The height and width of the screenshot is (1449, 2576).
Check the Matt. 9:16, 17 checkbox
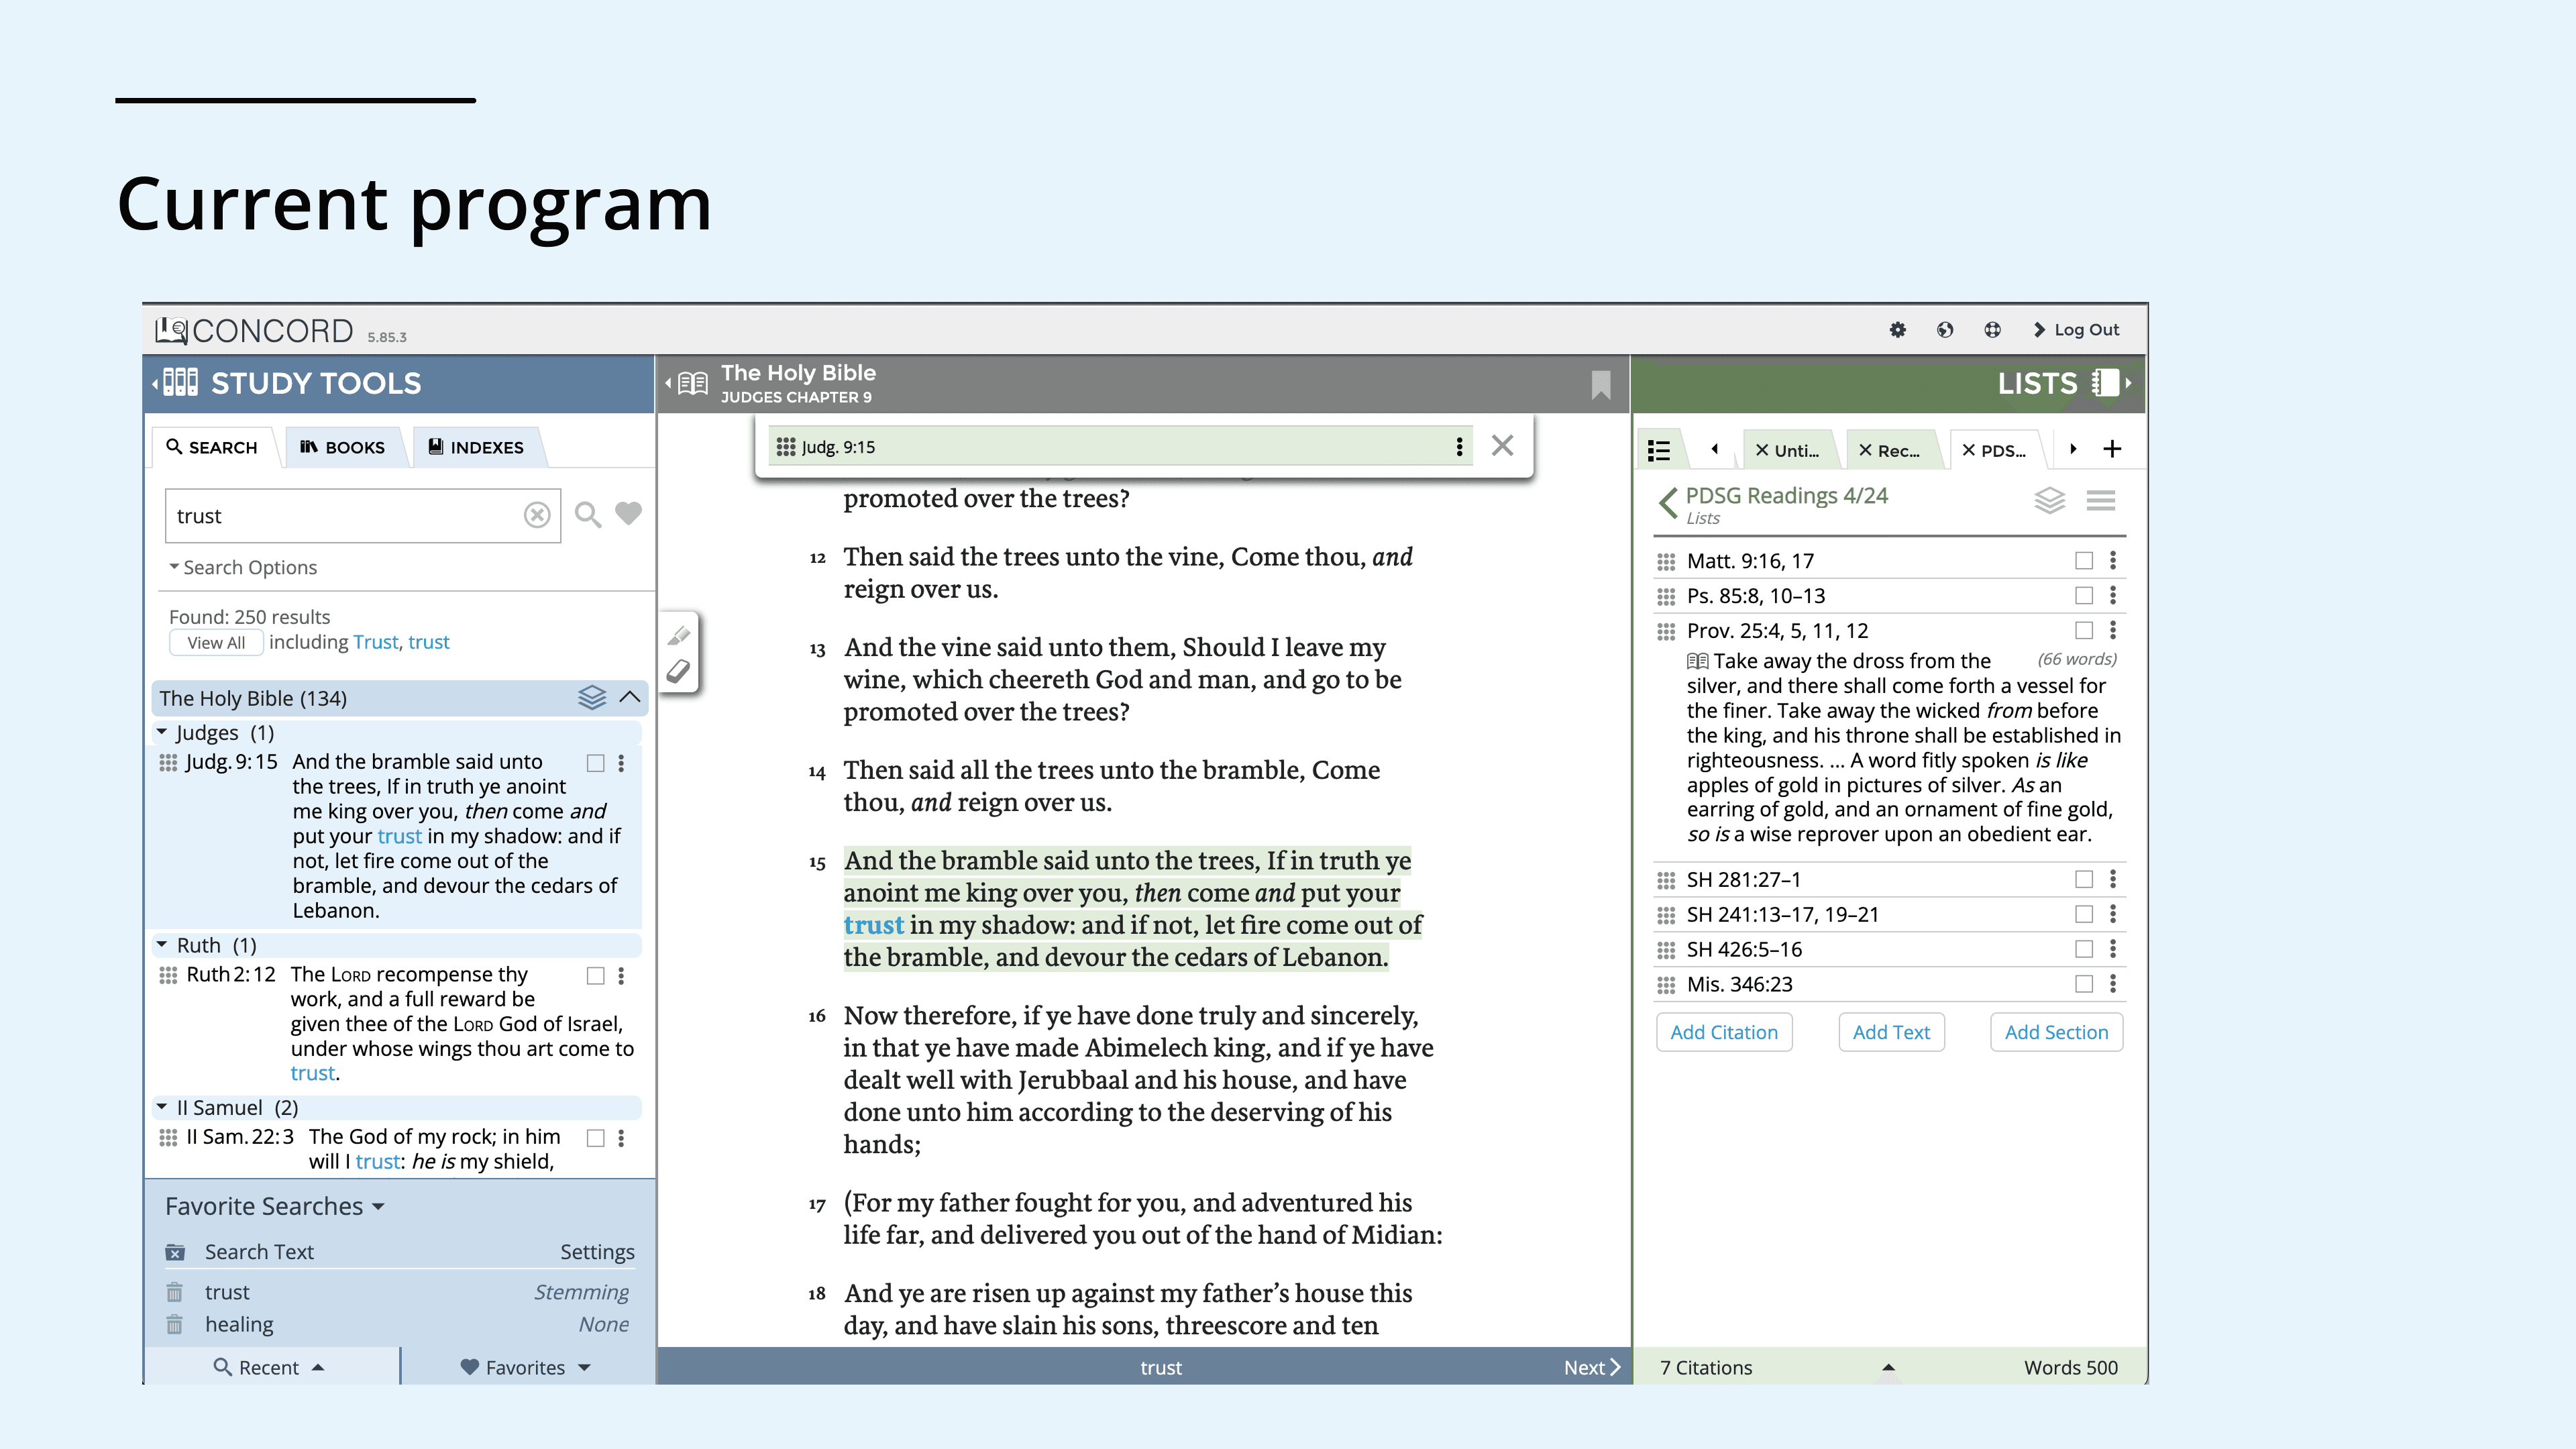coord(2084,561)
